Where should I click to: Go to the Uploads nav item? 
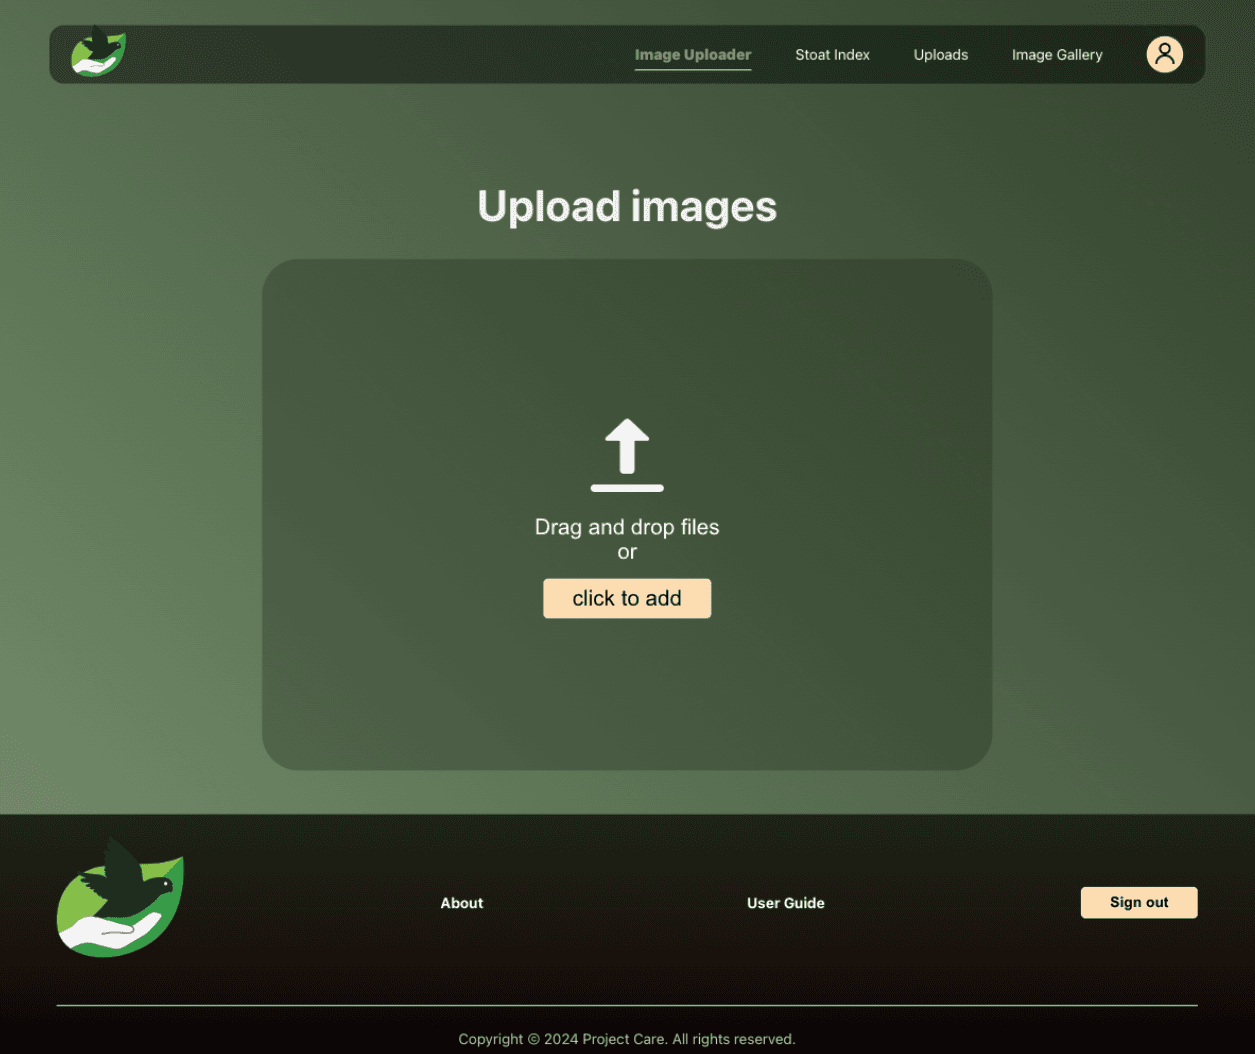coord(940,55)
